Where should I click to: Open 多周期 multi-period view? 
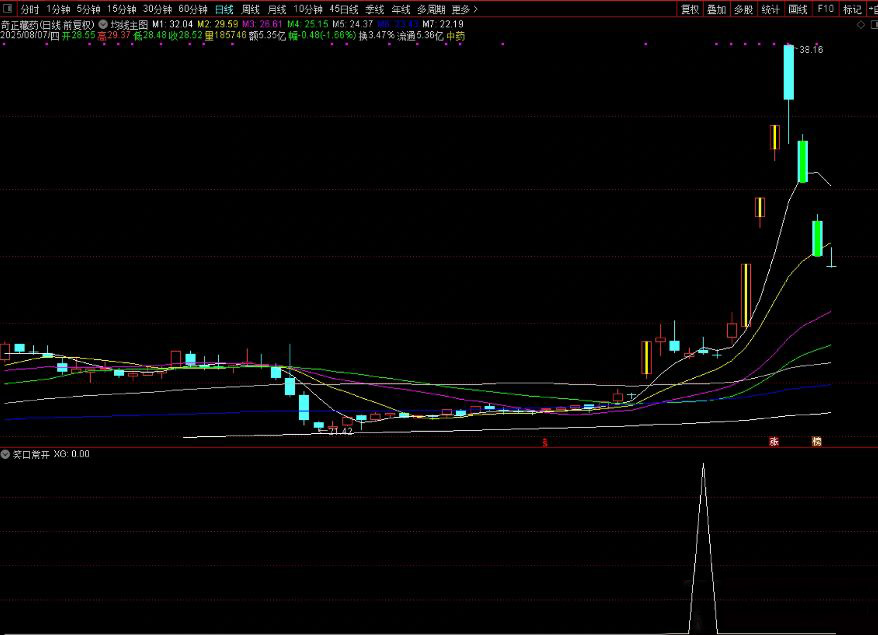pos(431,9)
